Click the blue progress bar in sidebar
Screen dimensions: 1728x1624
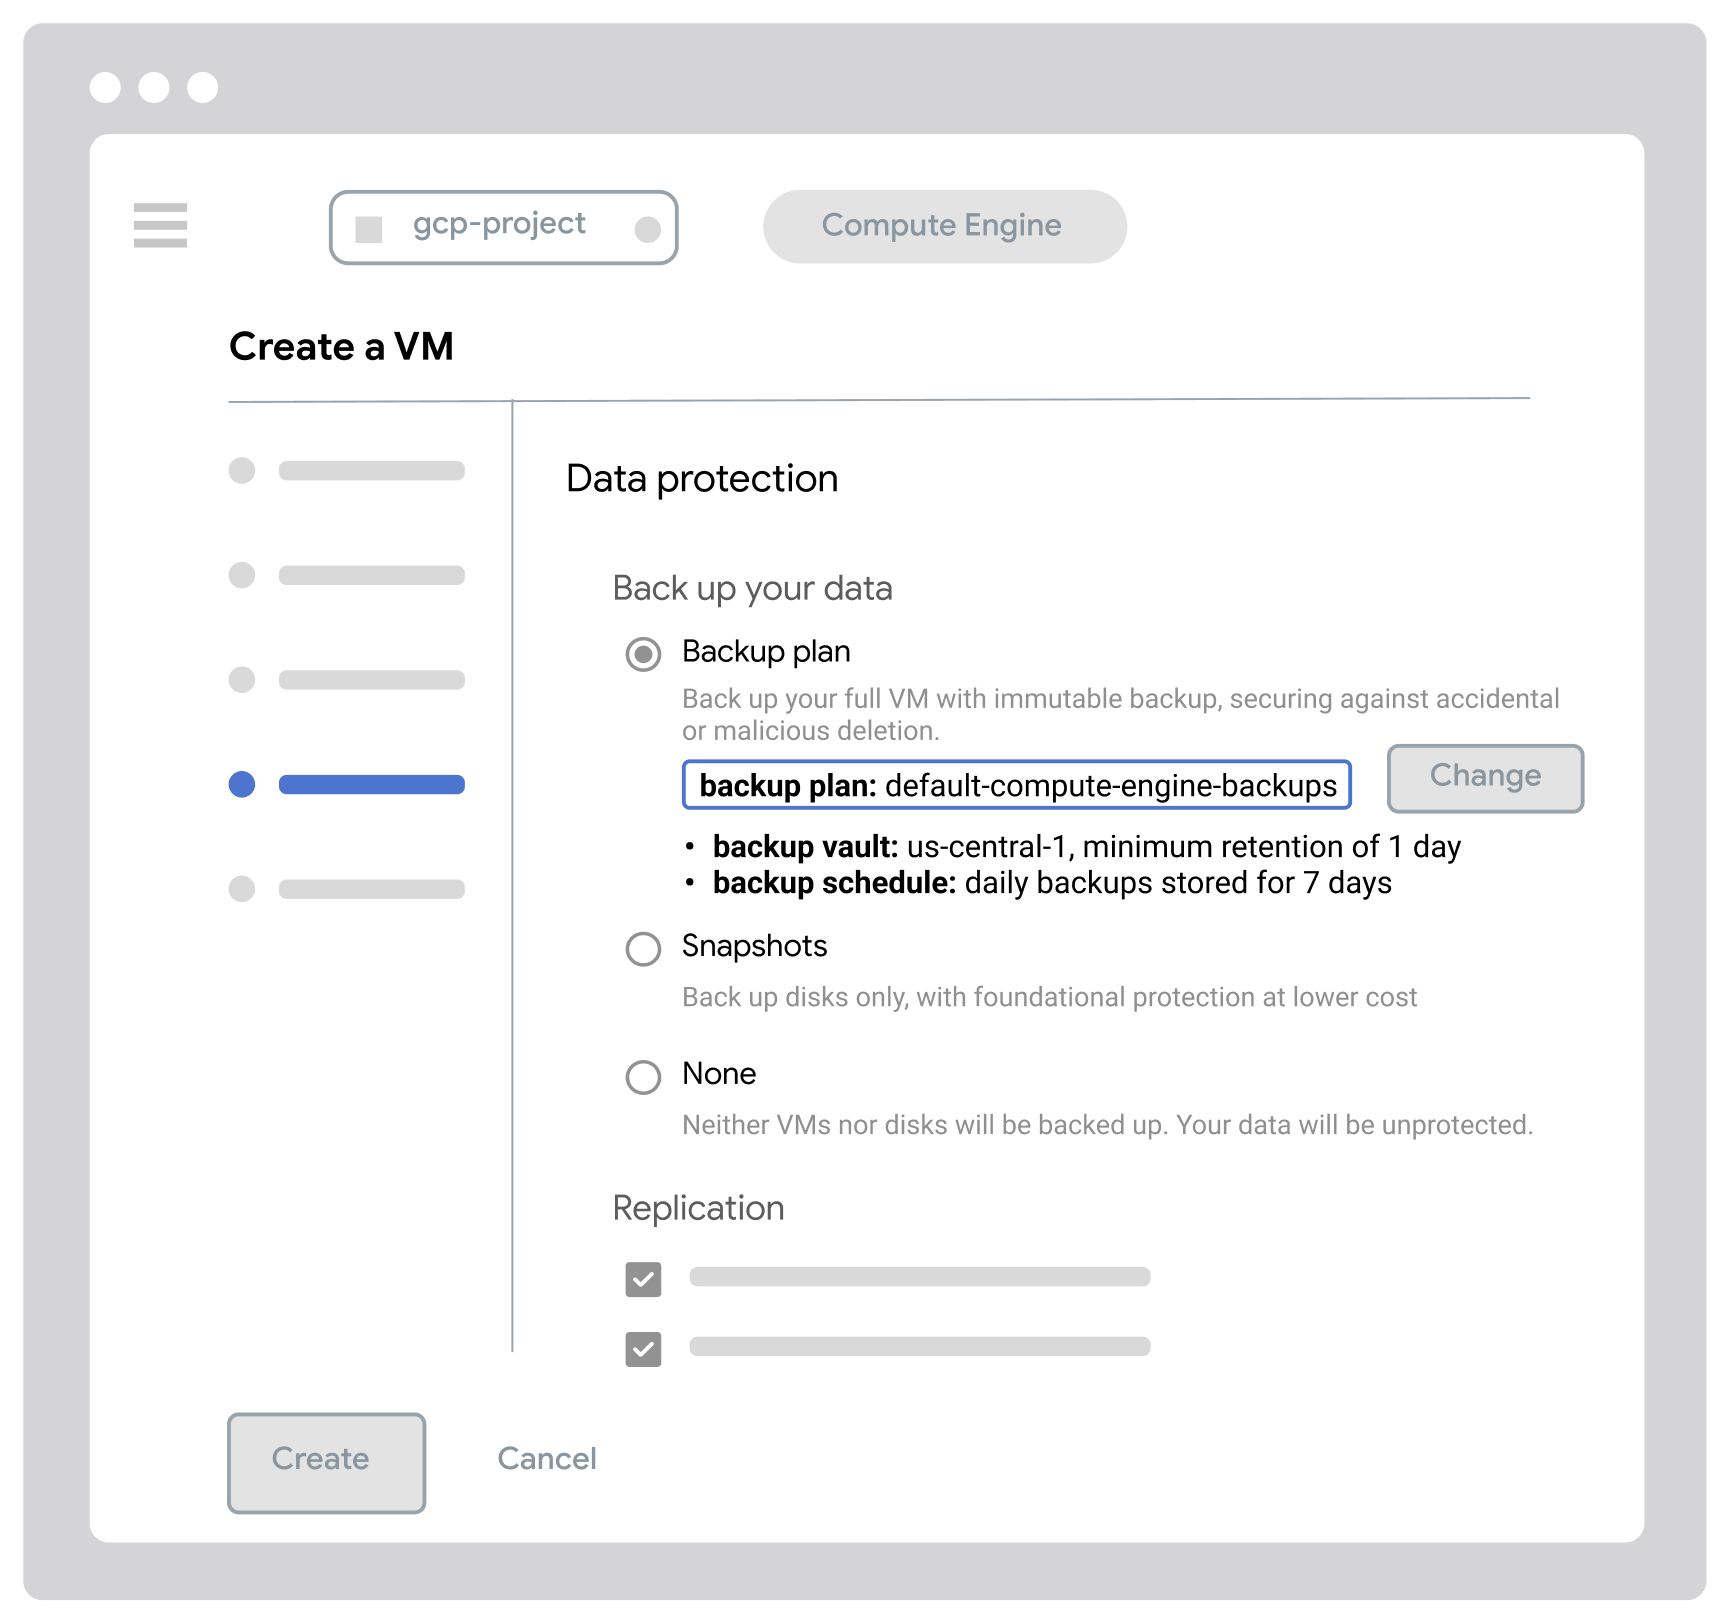pos(371,784)
